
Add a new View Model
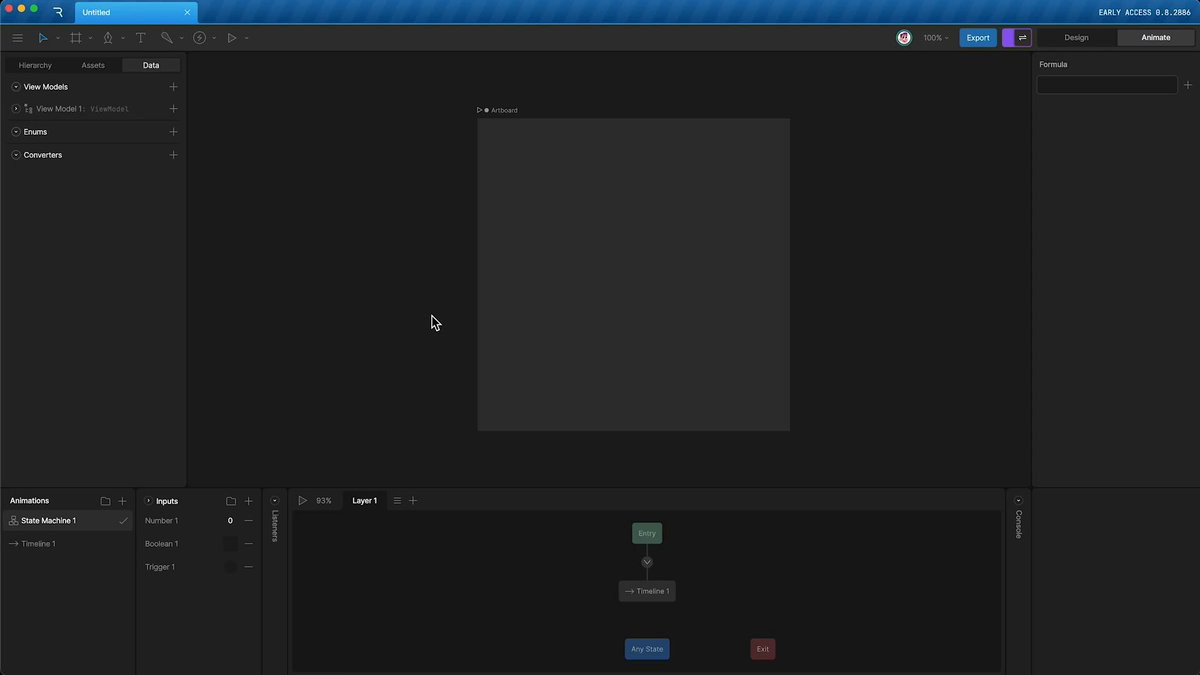click(173, 87)
